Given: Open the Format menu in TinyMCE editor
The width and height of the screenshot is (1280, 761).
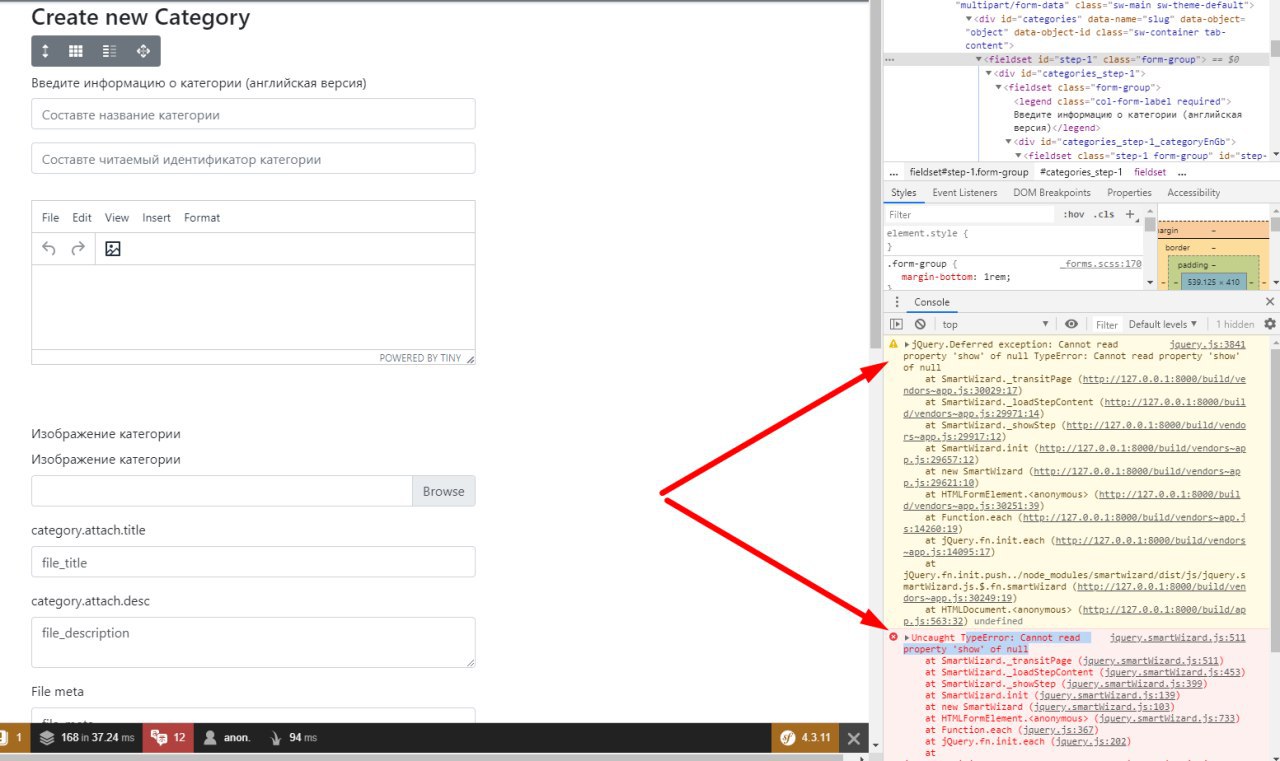Looking at the screenshot, I should coord(202,217).
